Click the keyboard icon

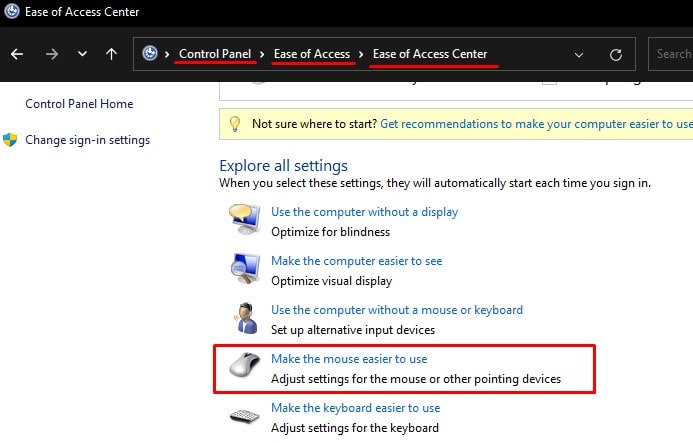coord(244,416)
